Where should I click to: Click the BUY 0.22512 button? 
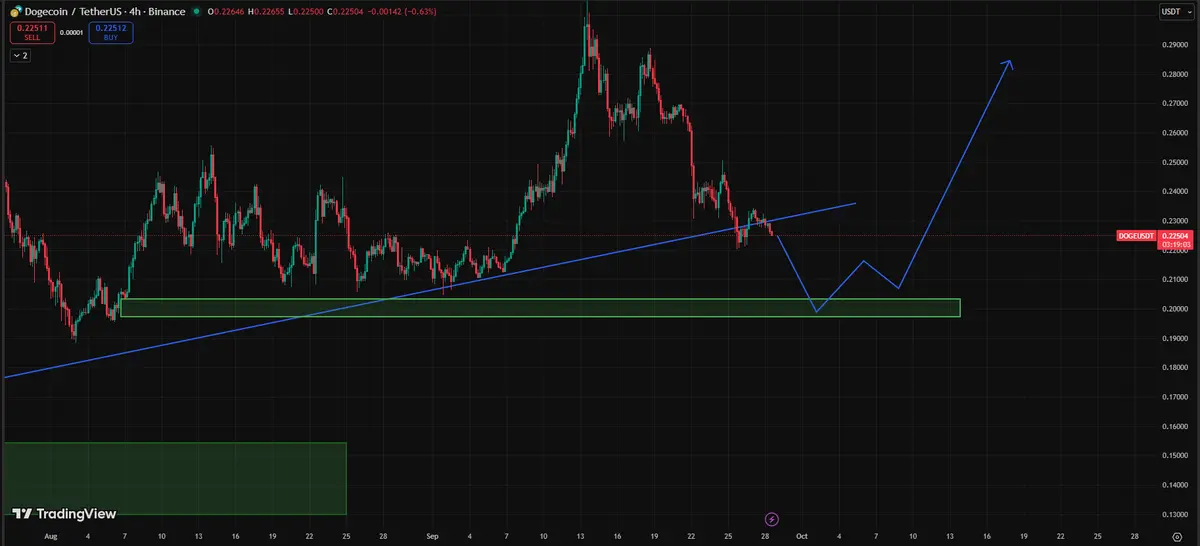click(x=110, y=33)
